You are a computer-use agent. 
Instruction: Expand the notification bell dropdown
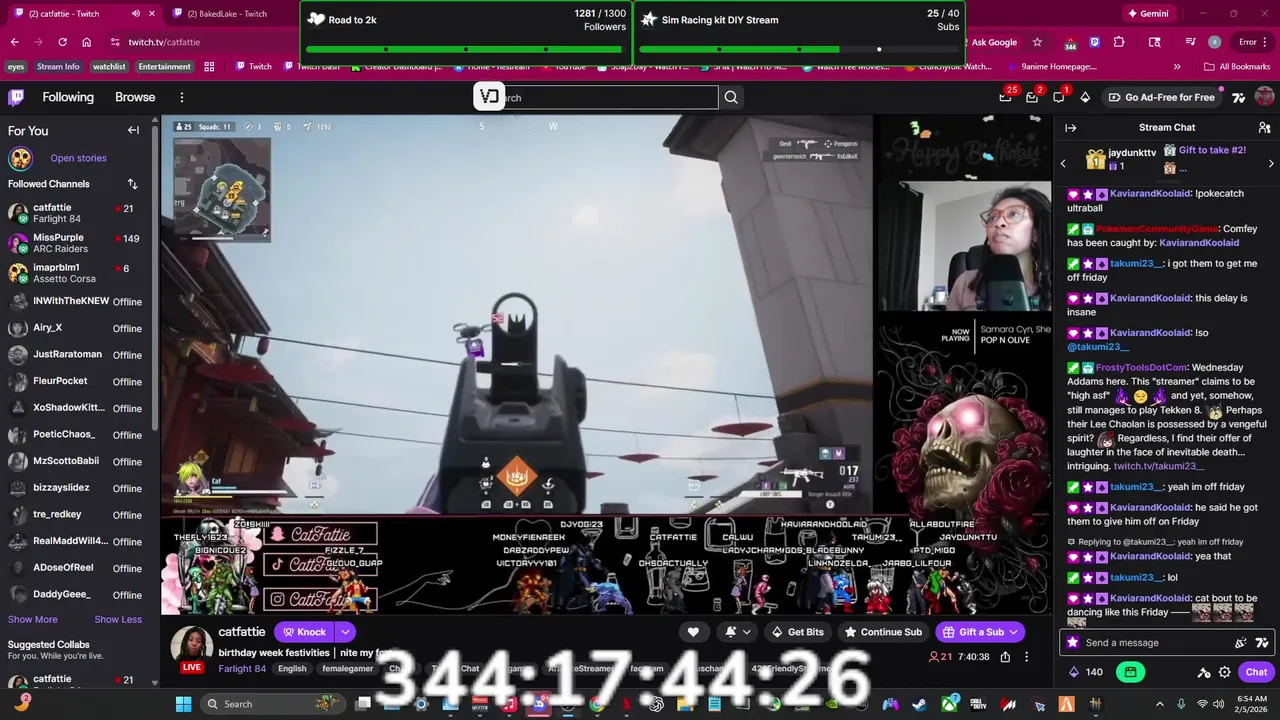738,632
